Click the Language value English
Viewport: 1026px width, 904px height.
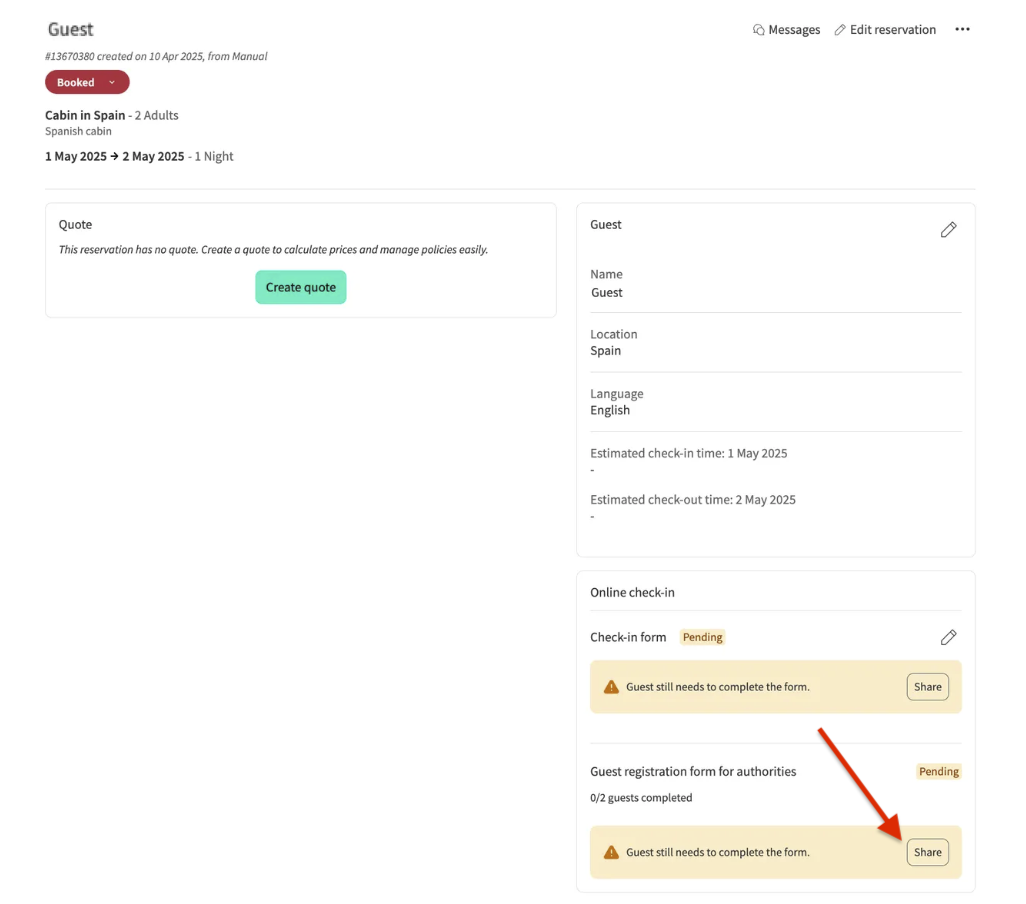(x=610, y=410)
